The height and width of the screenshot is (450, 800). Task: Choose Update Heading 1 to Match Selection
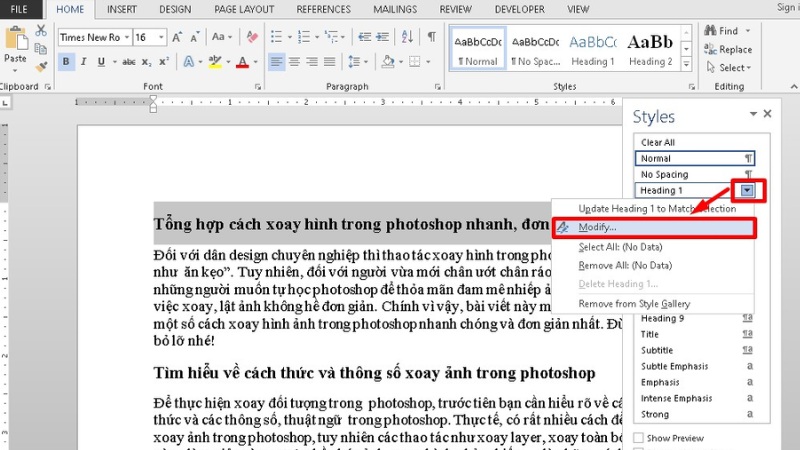click(654, 209)
